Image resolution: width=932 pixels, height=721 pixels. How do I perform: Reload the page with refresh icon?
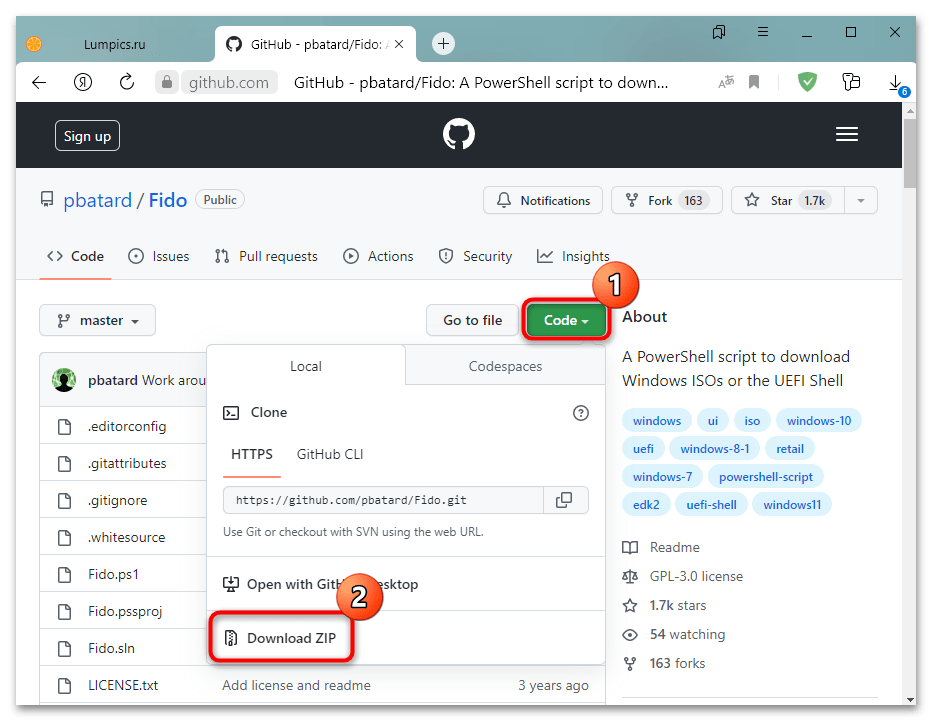point(127,82)
